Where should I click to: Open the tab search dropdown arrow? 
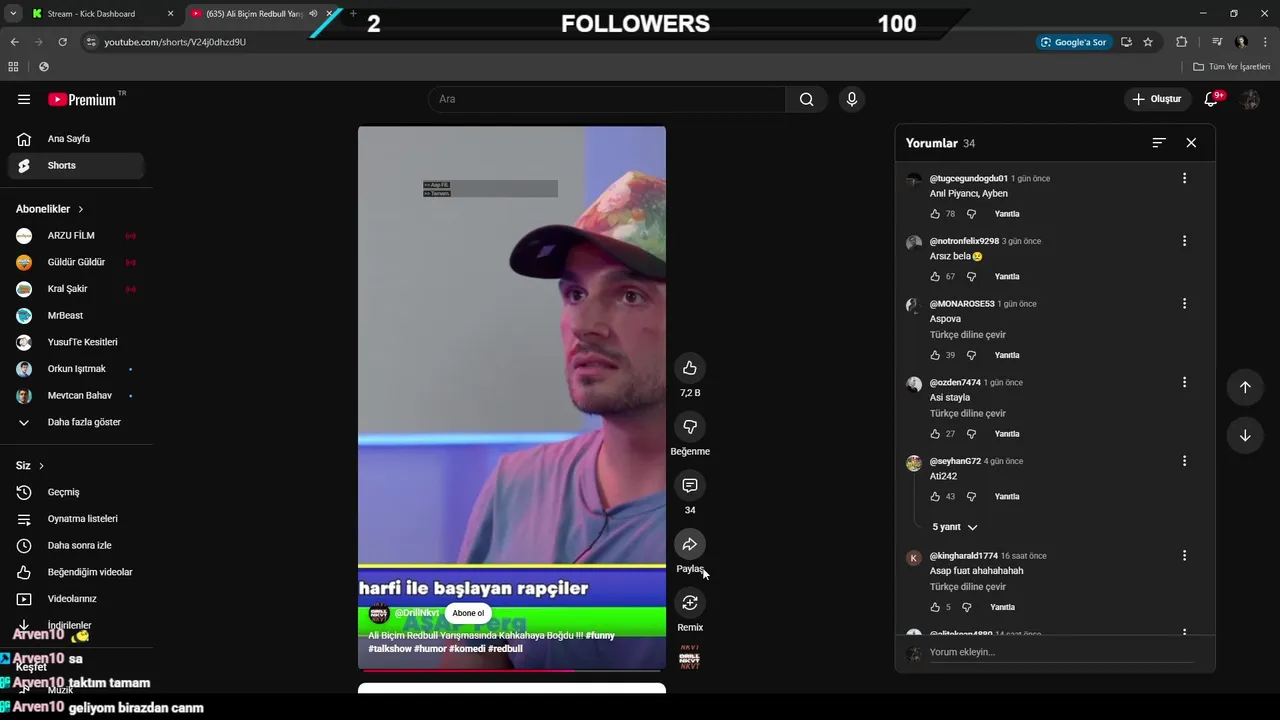click(13, 14)
